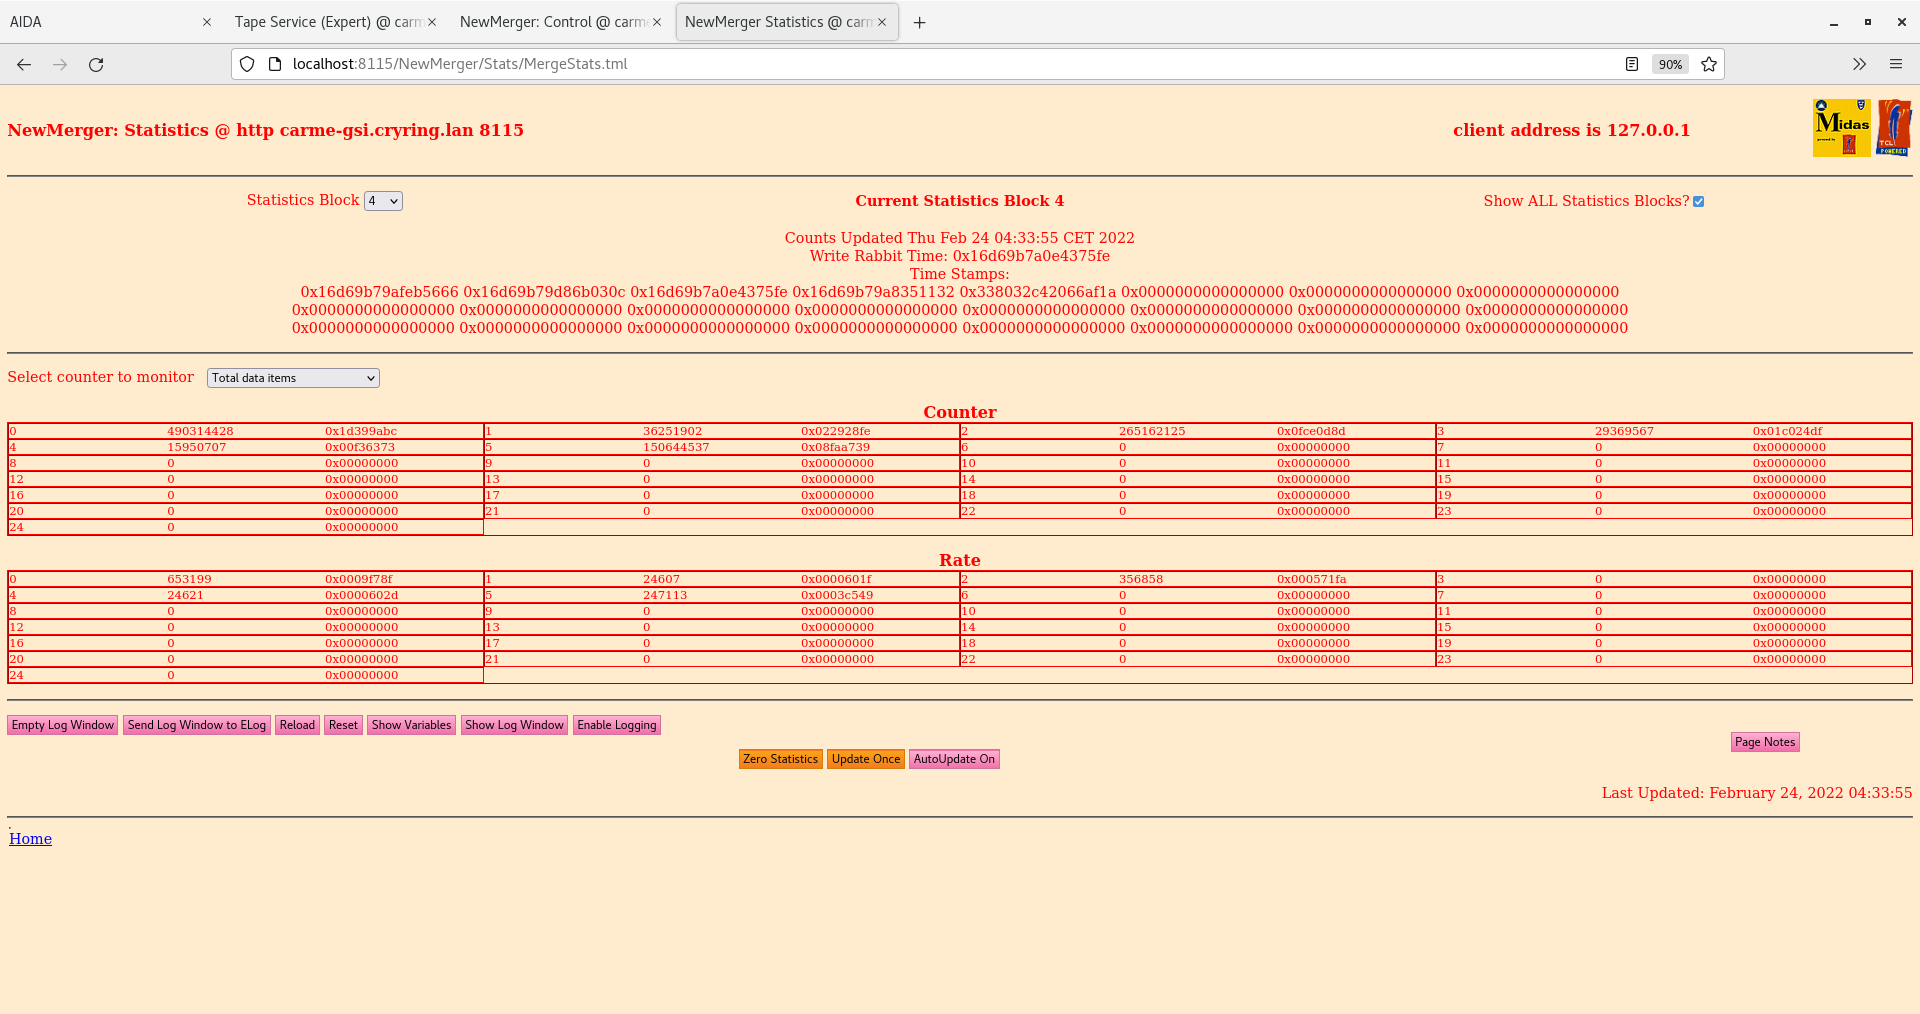Uncheck Show ALL Statistics Blocks checkbox

pos(1698,201)
